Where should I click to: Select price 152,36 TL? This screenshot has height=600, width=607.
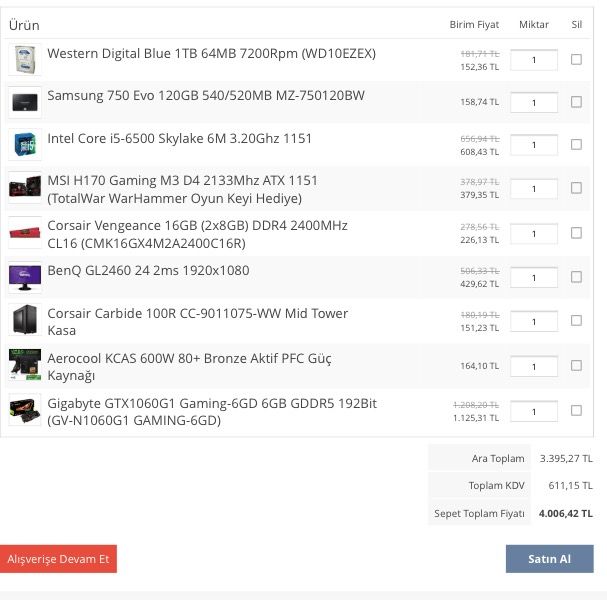pos(480,67)
